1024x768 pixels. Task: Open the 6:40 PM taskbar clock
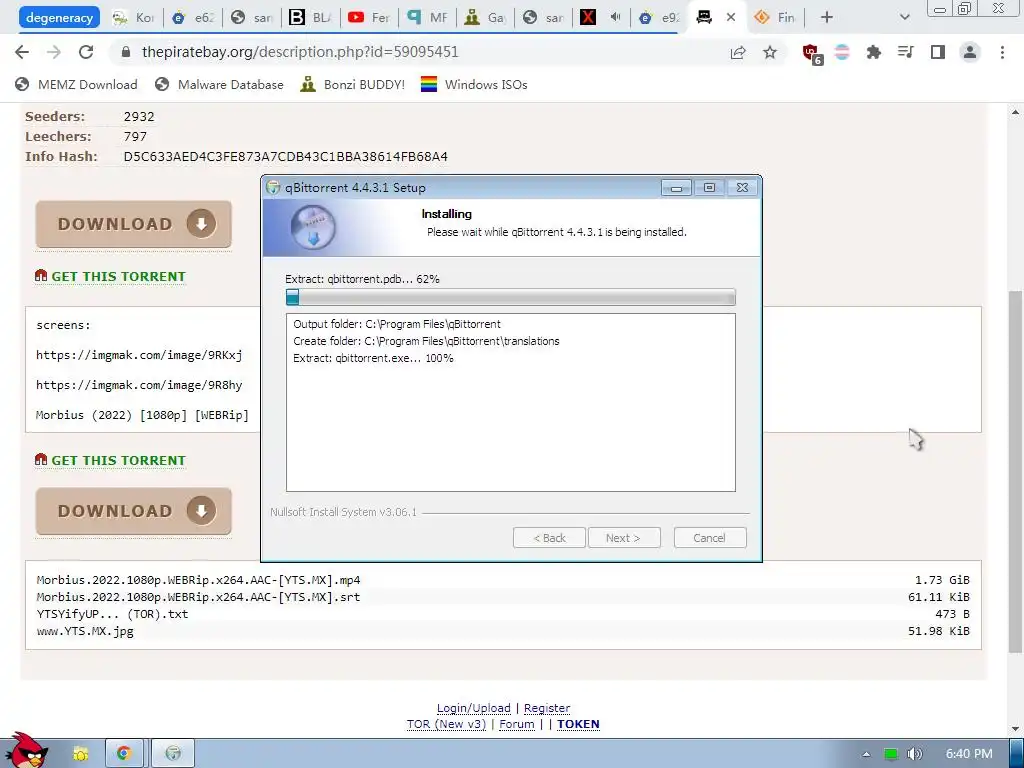(969, 754)
